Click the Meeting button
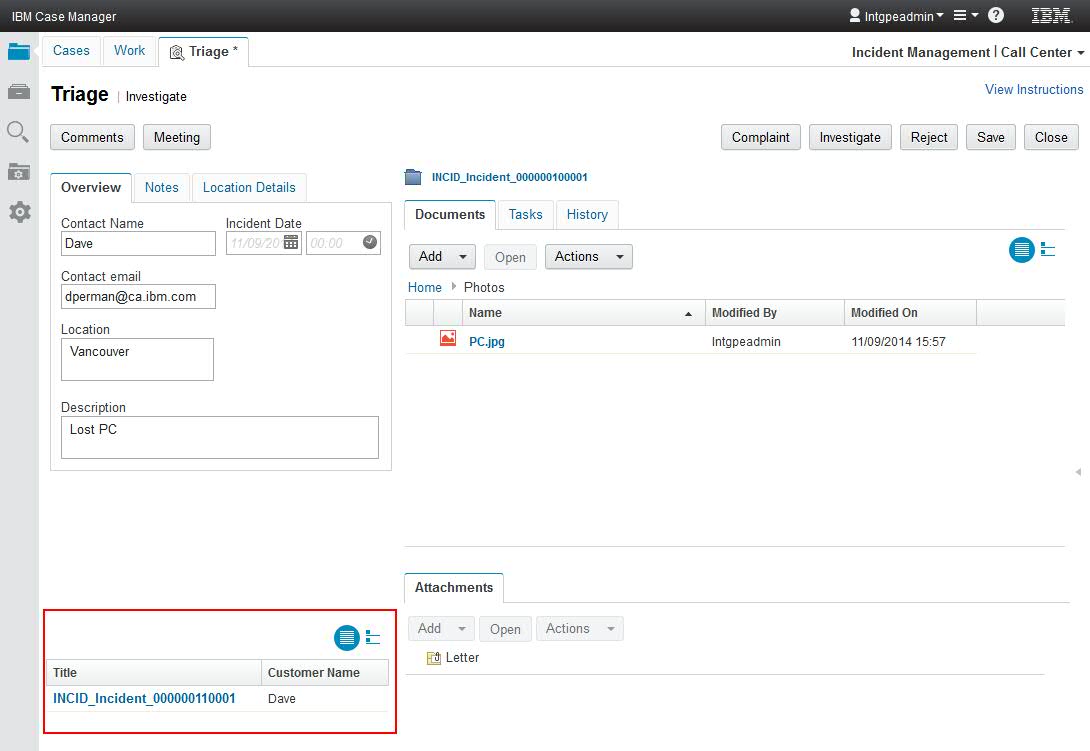Image resolution: width=1090 pixels, height=751 pixels. pos(177,137)
